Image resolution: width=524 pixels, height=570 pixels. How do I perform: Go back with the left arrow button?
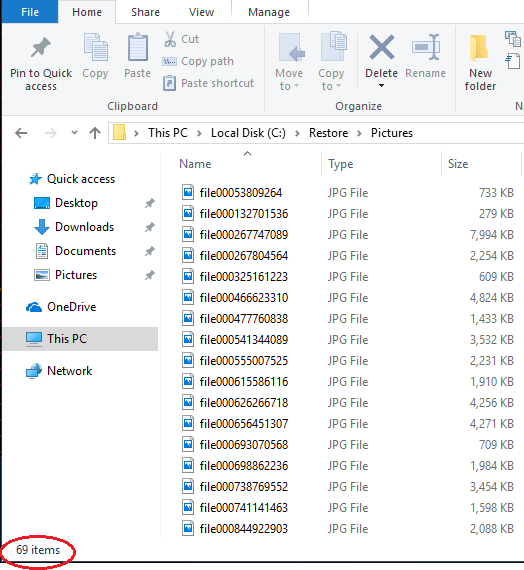tap(21, 133)
